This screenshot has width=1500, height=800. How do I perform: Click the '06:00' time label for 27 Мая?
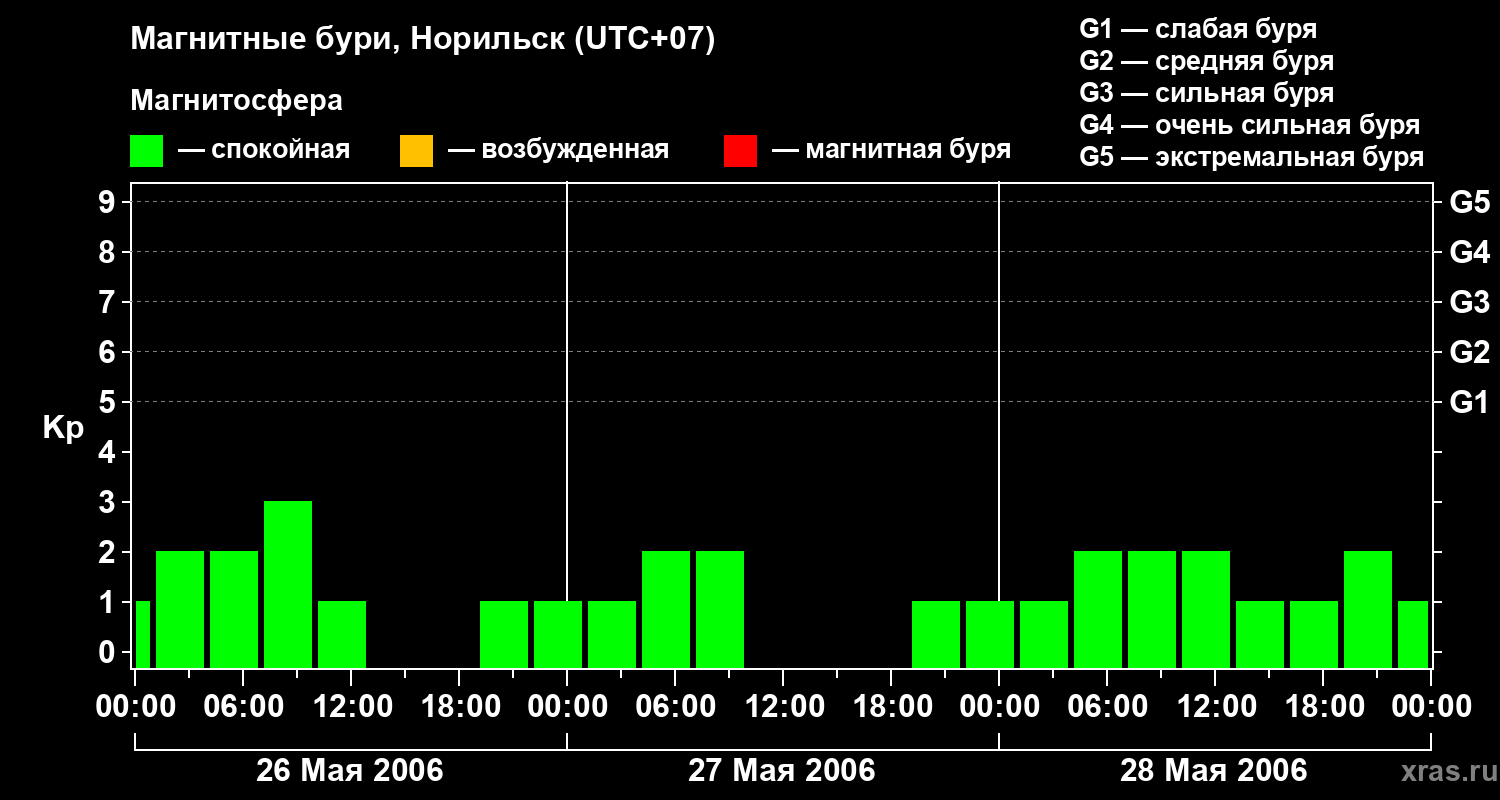coord(675,706)
